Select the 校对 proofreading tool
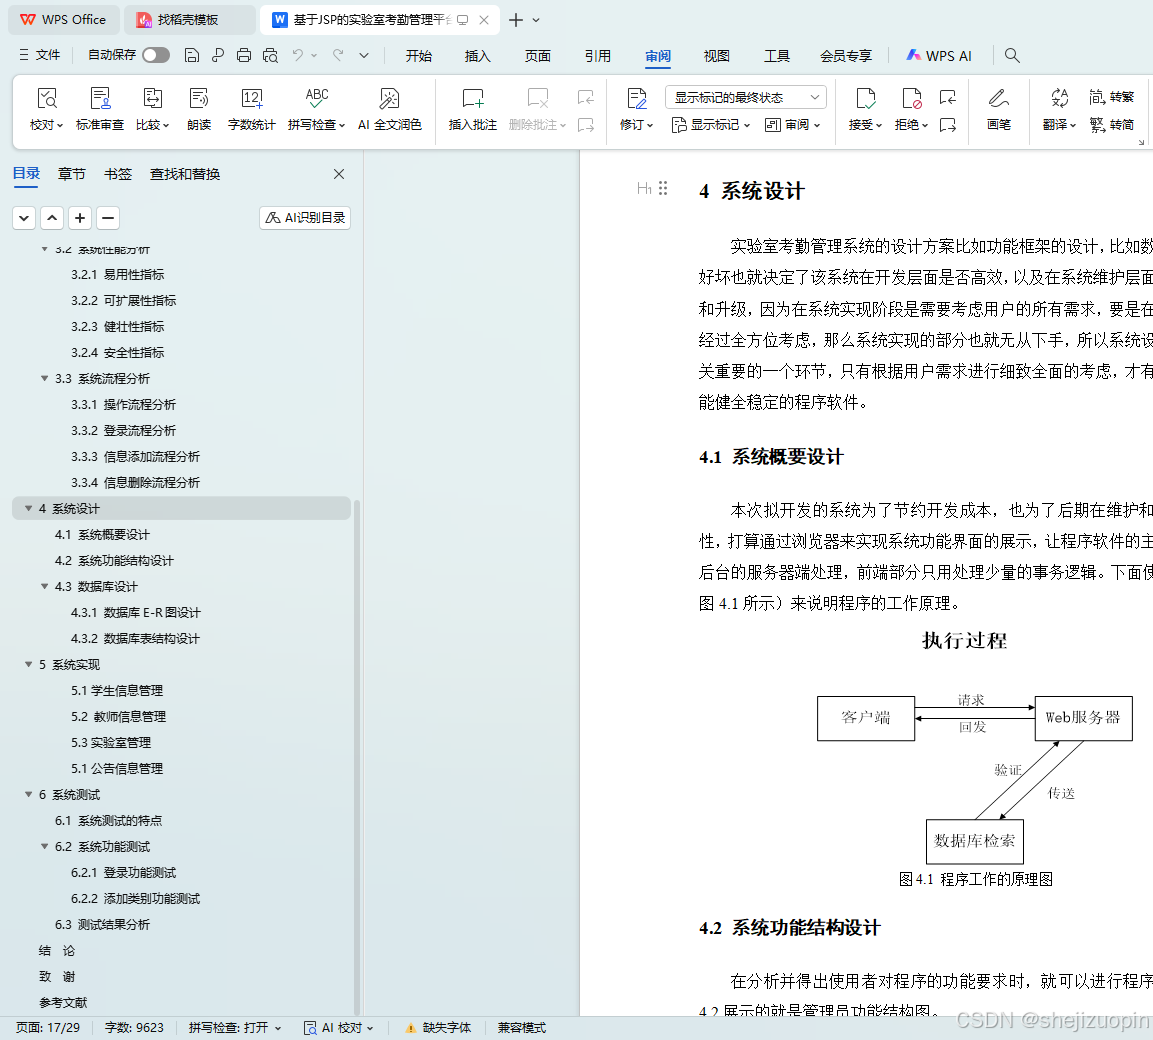The width and height of the screenshot is (1153, 1040). pyautogui.click(x=46, y=108)
